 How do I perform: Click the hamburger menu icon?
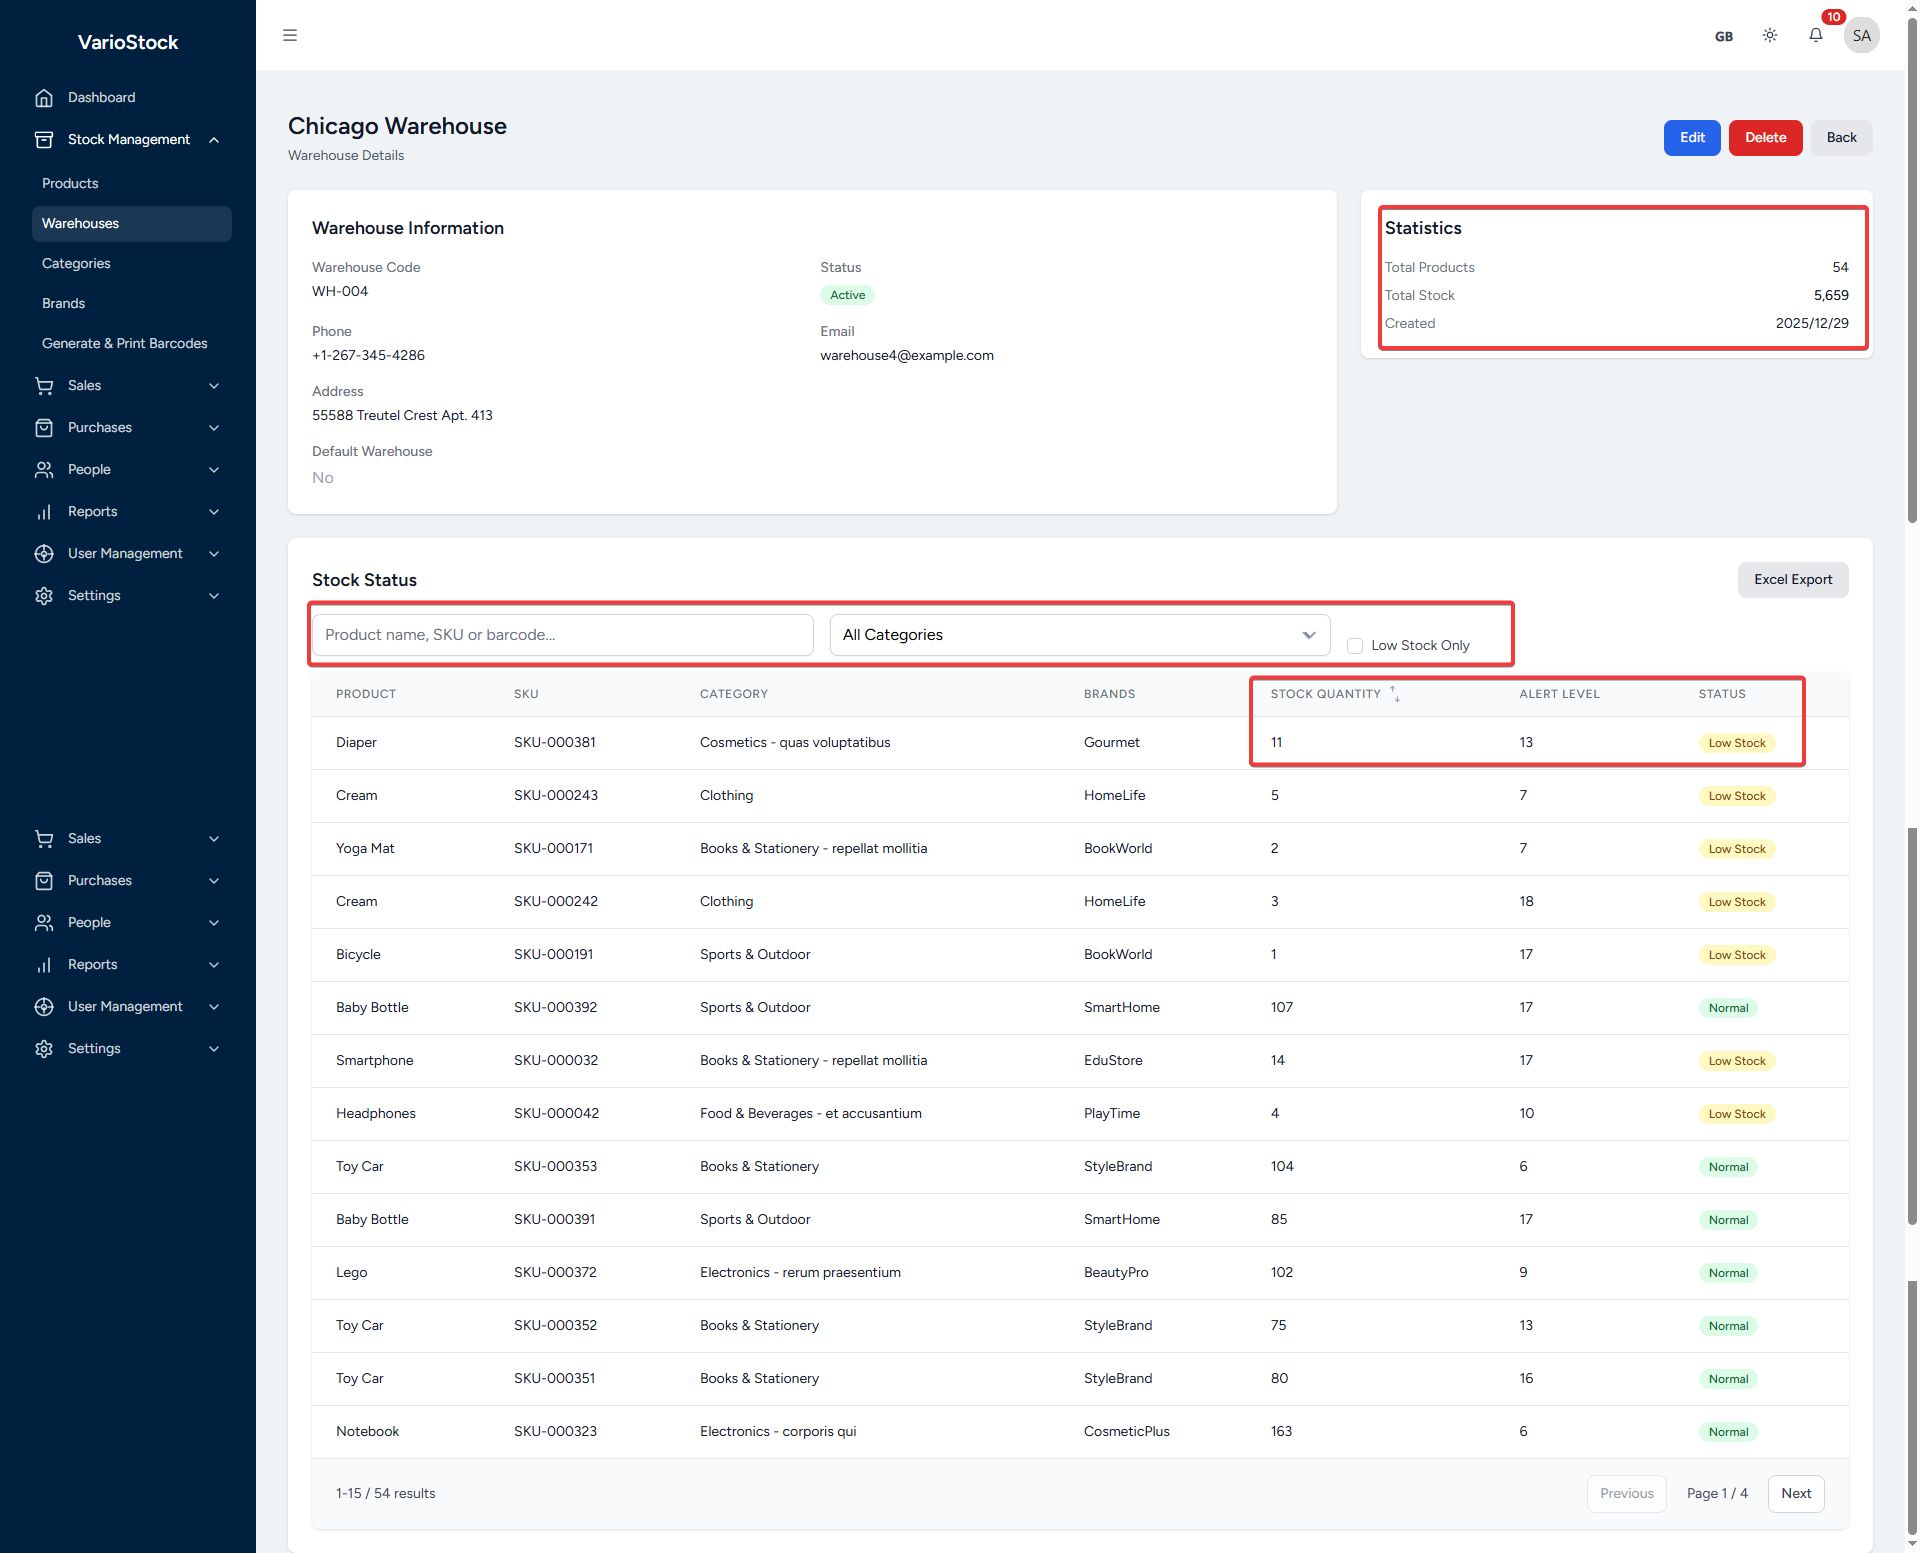click(x=290, y=36)
